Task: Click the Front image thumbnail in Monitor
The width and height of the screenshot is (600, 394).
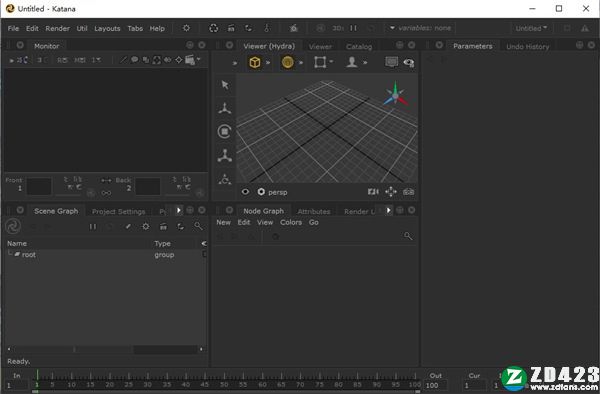Action: pos(39,186)
